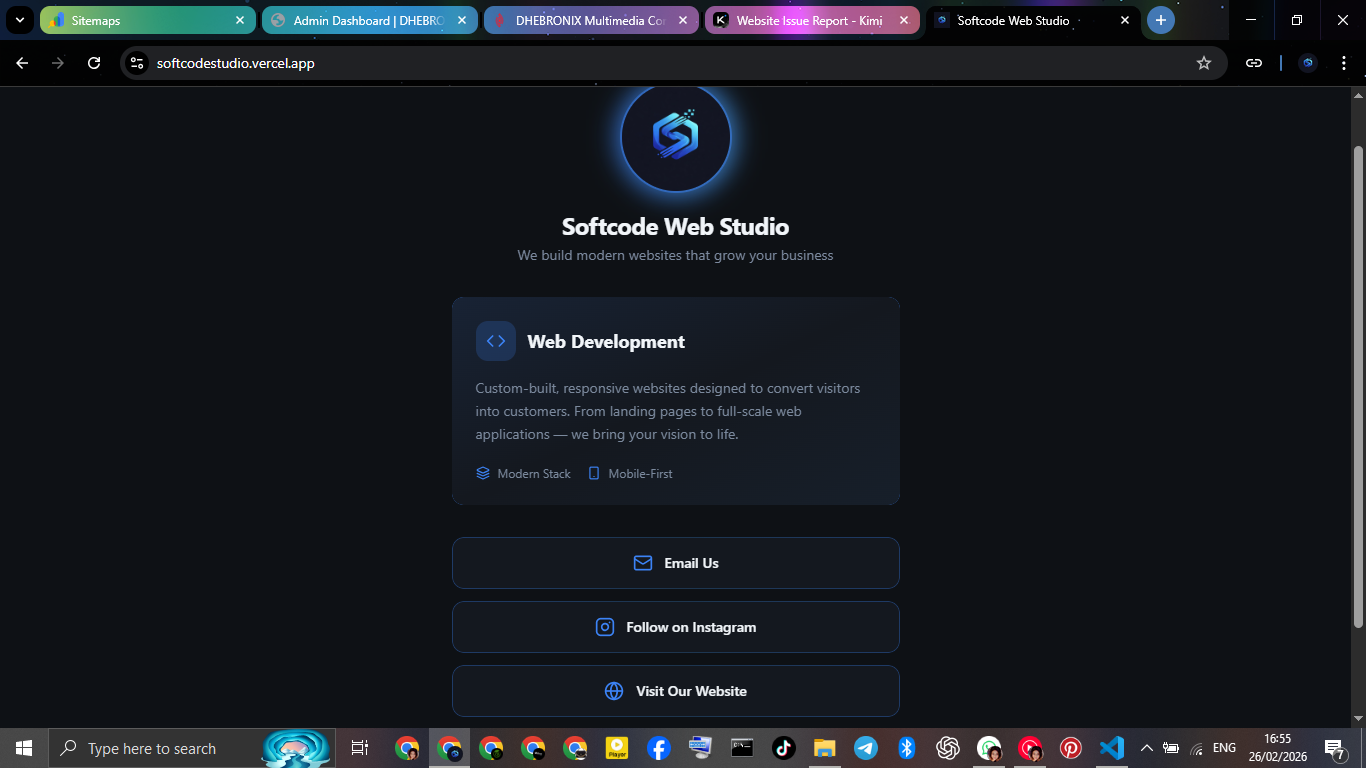Click the browser back navigation arrow
The width and height of the screenshot is (1366, 768).
tap(21, 62)
